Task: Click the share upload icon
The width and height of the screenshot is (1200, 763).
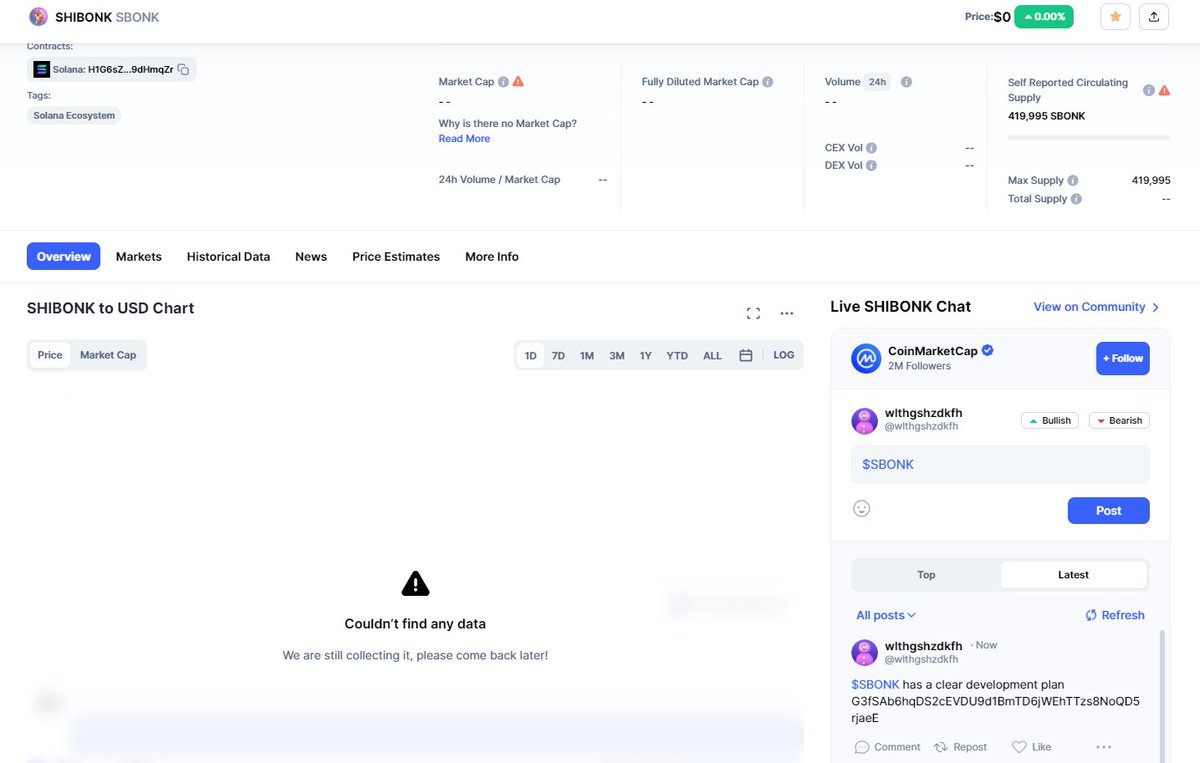Action: (1154, 17)
